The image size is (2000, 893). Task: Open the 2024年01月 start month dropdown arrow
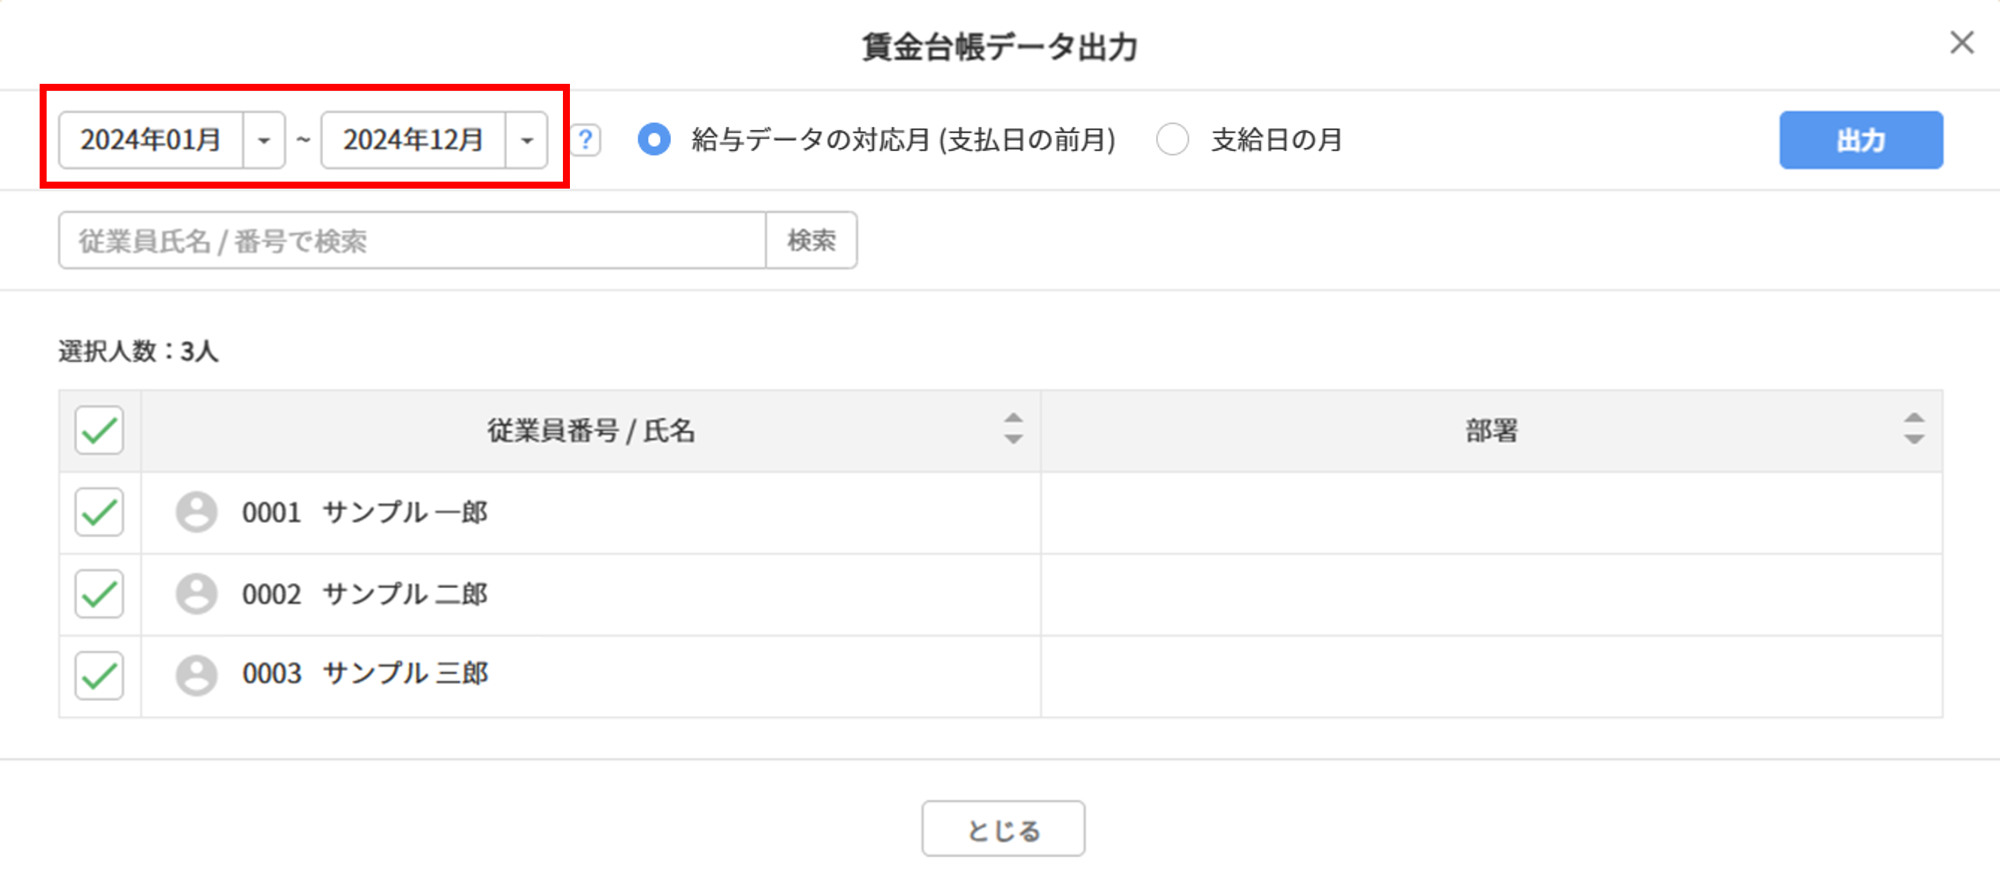pos(264,140)
